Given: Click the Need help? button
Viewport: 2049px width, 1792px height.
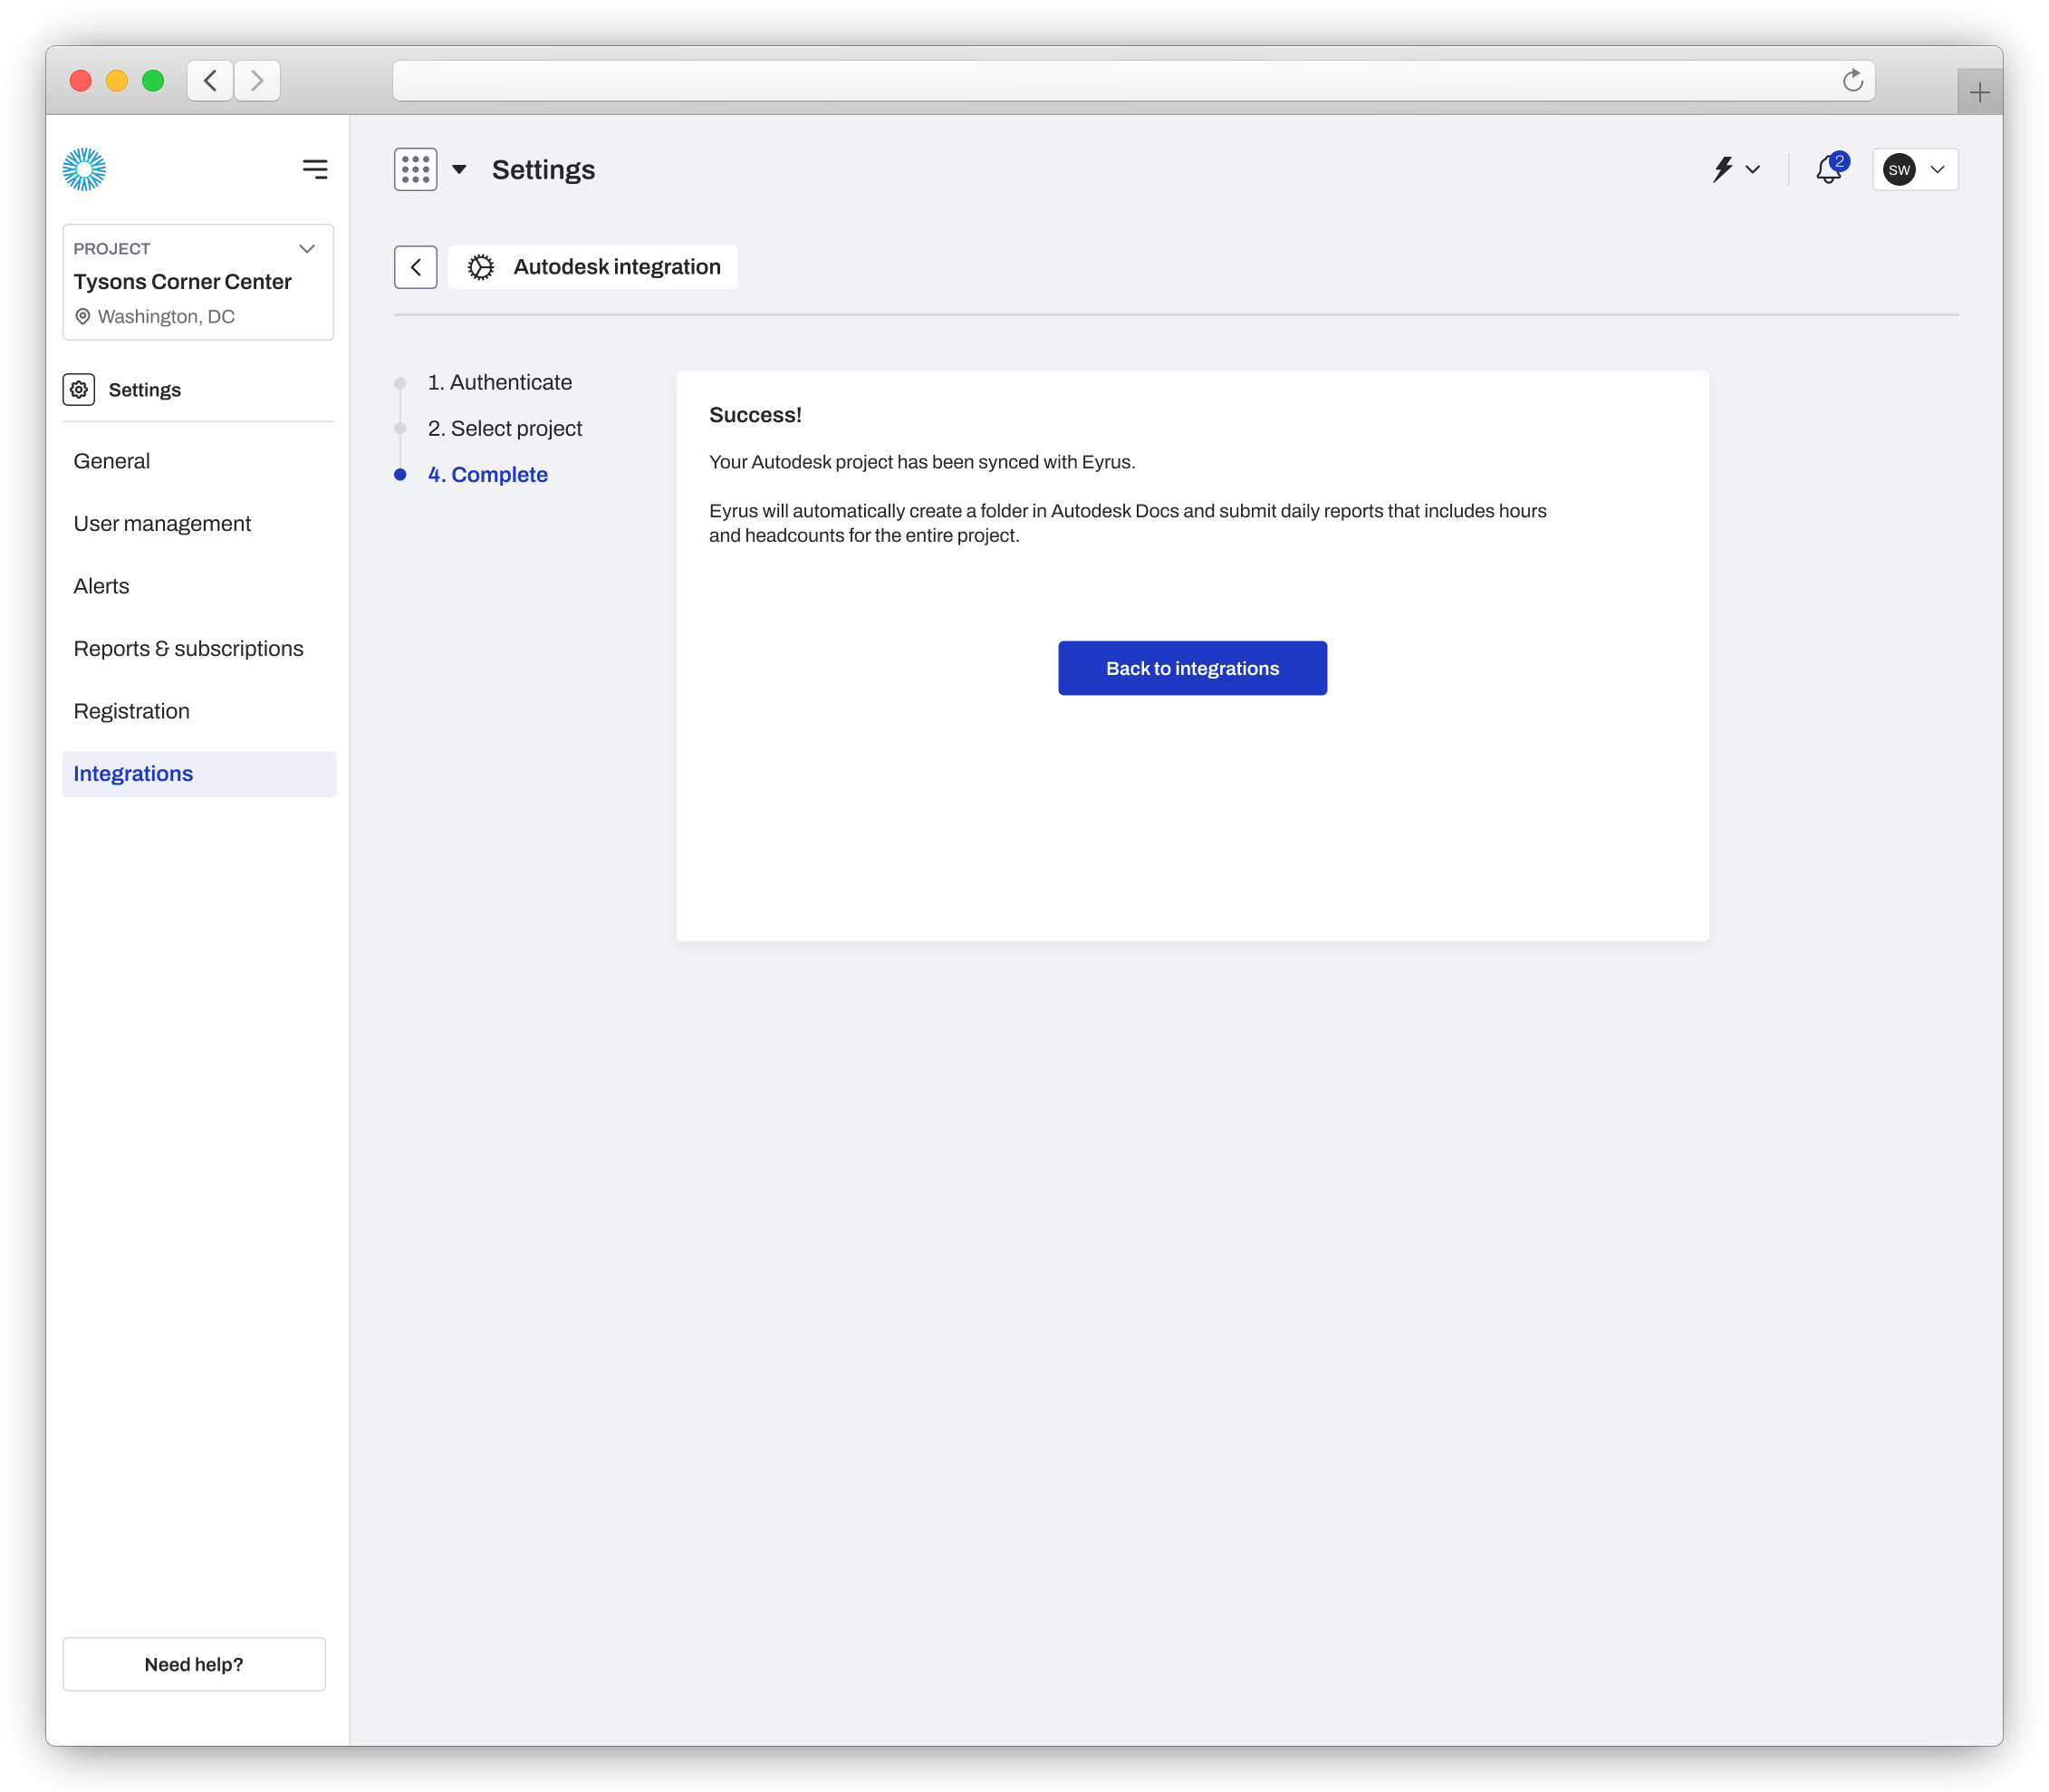Looking at the screenshot, I should 194,1664.
